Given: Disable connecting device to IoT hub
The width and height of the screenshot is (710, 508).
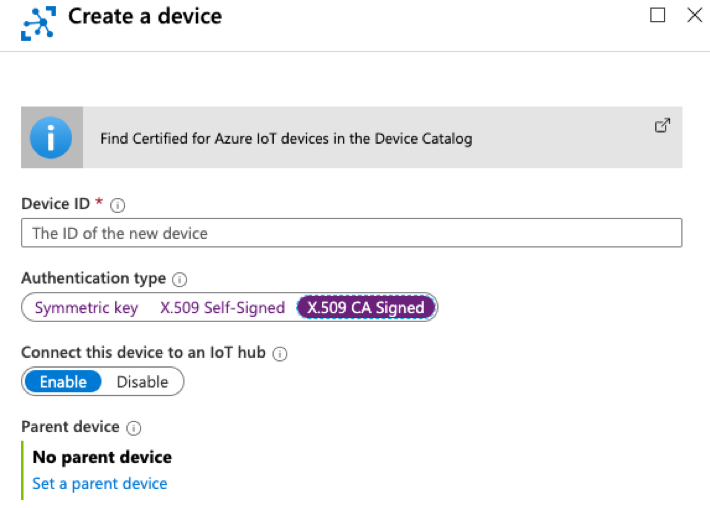Looking at the screenshot, I should [x=142, y=382].
